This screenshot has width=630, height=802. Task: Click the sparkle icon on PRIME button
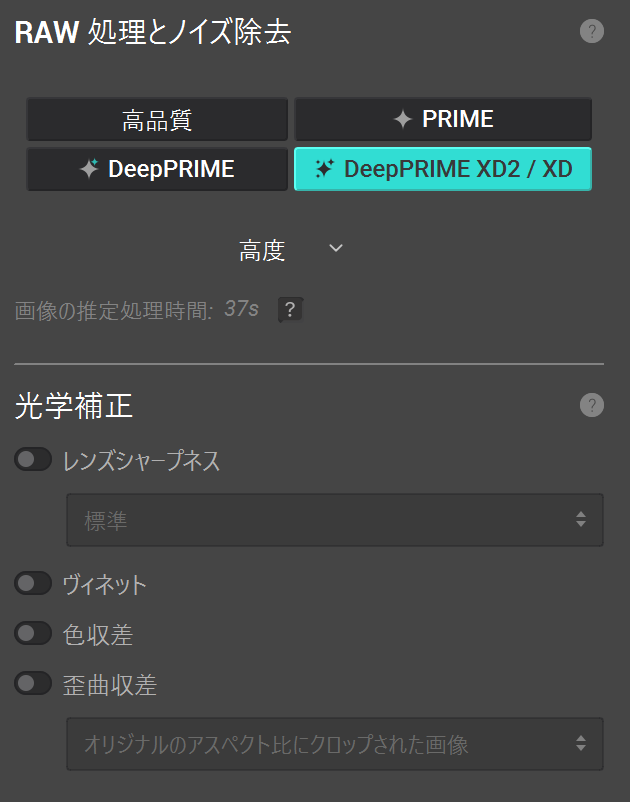[x=403, y=120]
